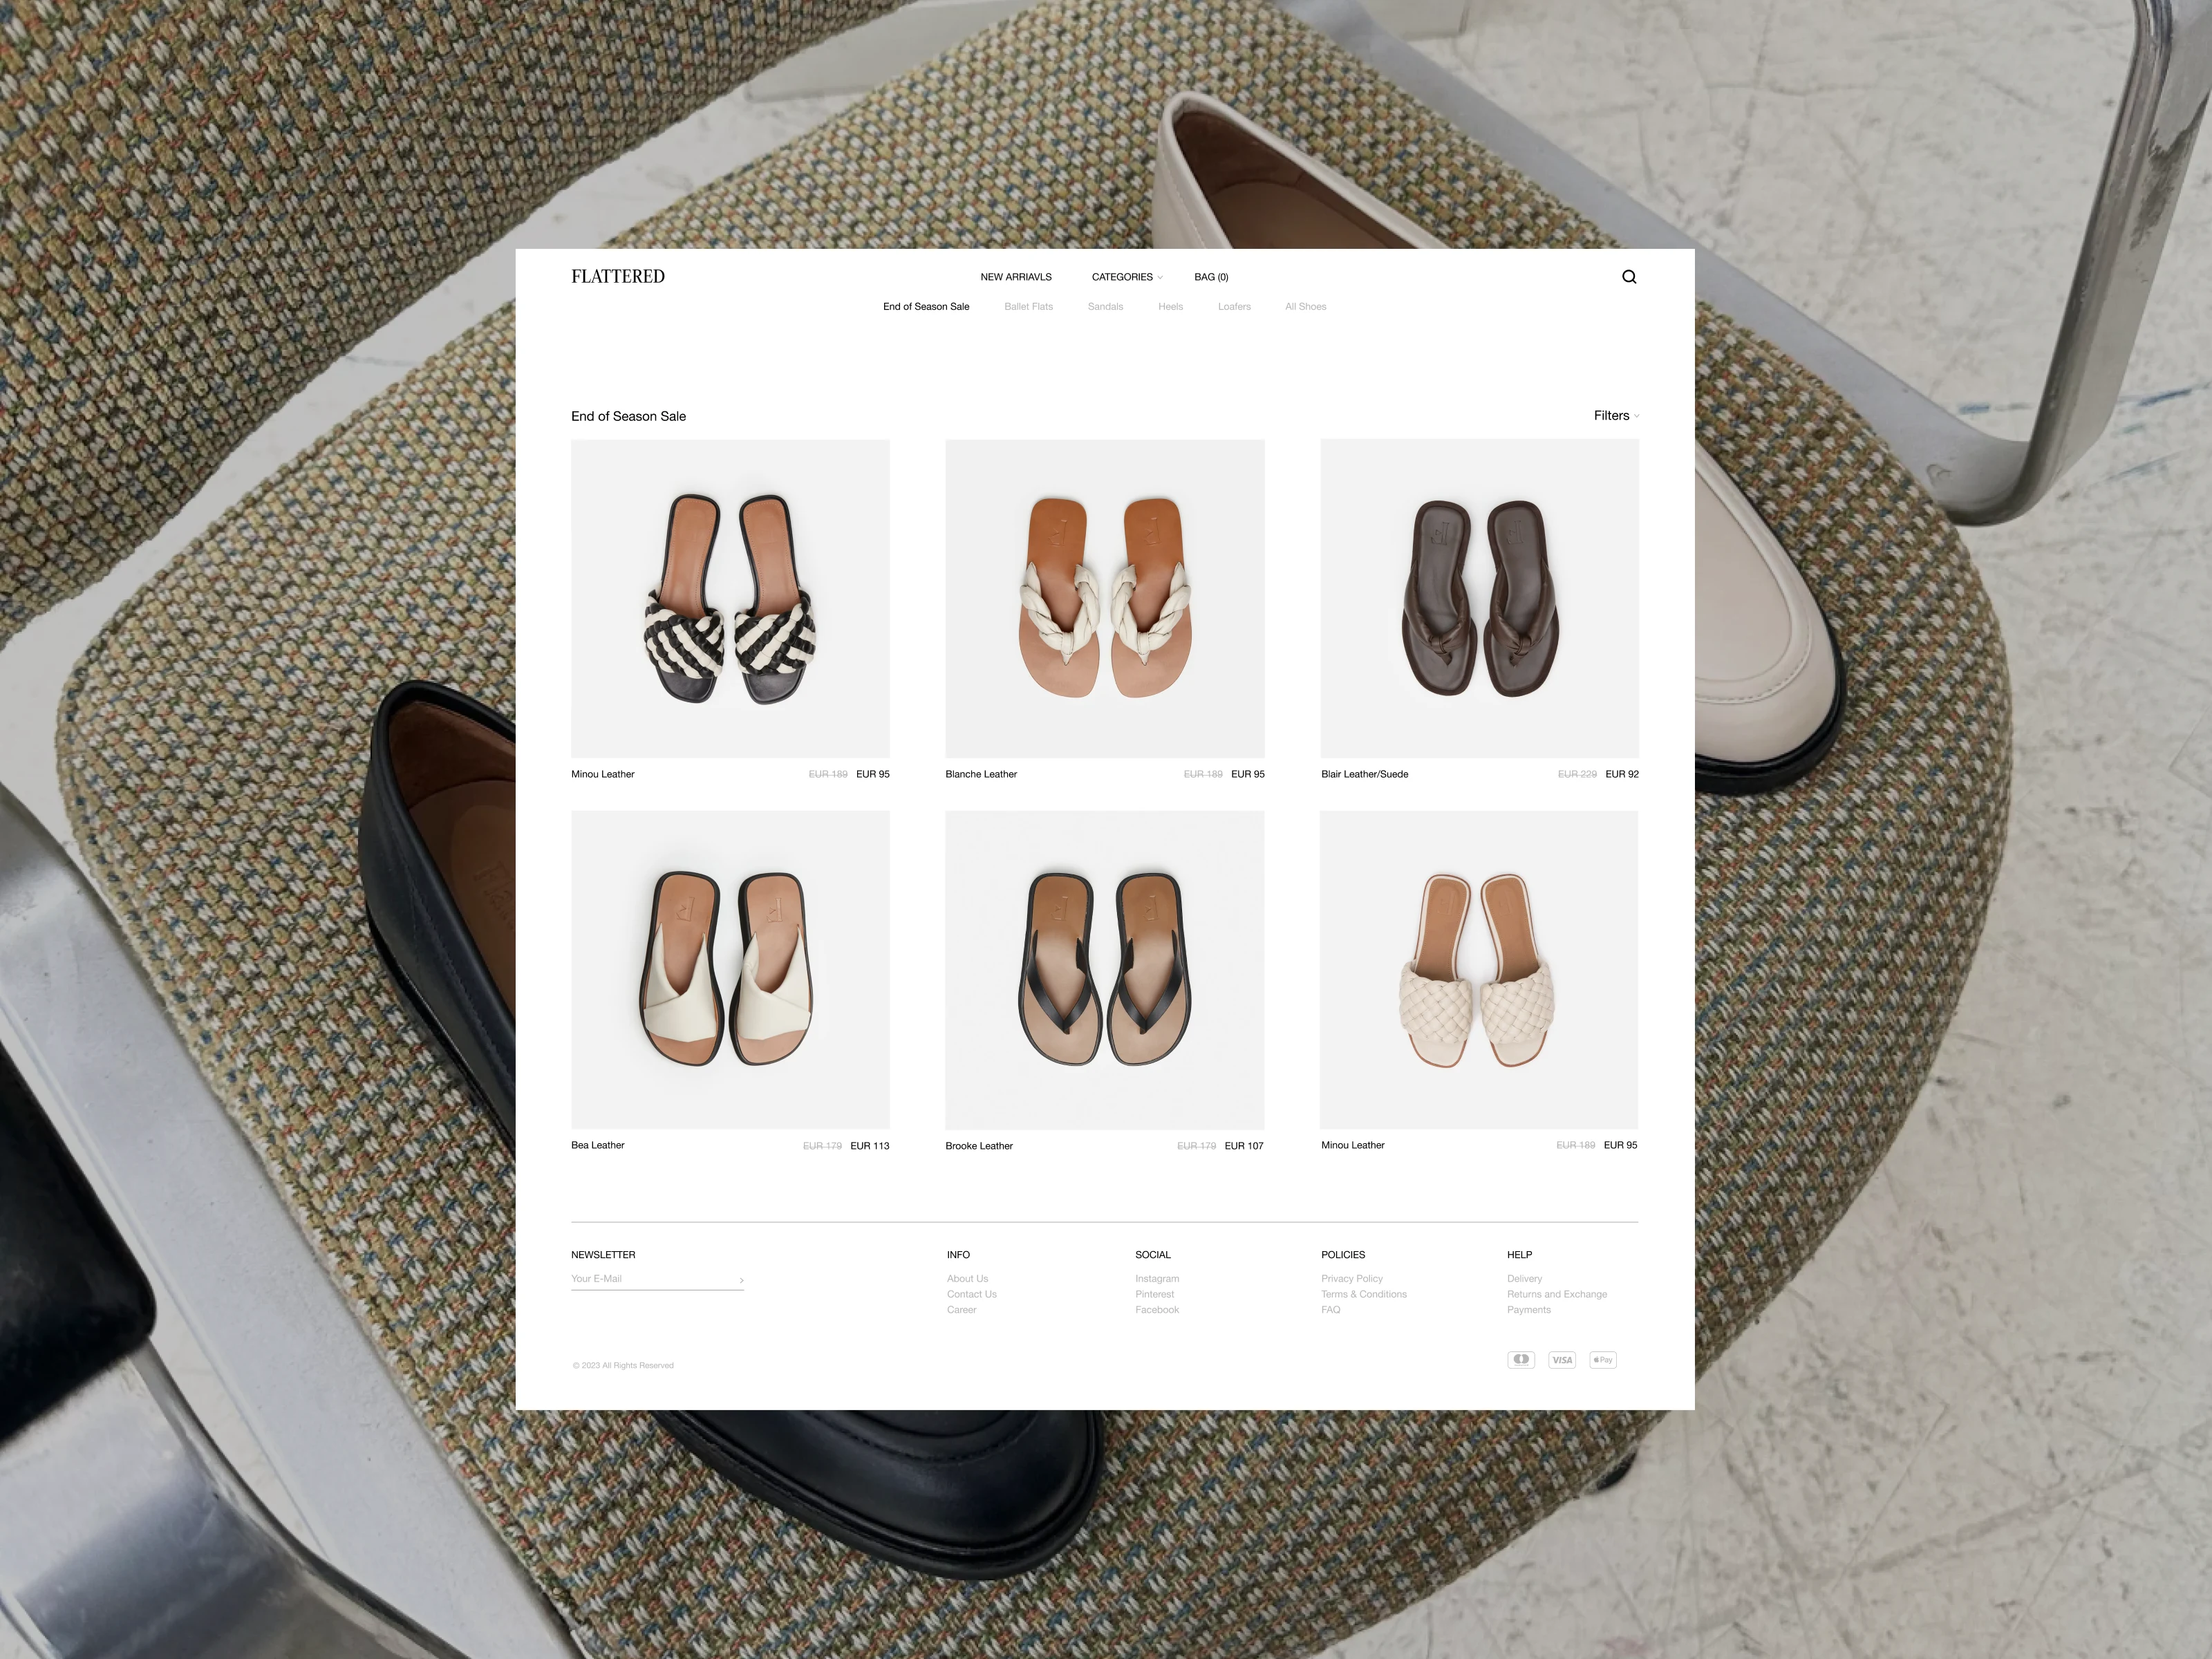Select the Sandals category tab
The width and height of the screenshot is (2212, 1659).
coord(1105,307)
